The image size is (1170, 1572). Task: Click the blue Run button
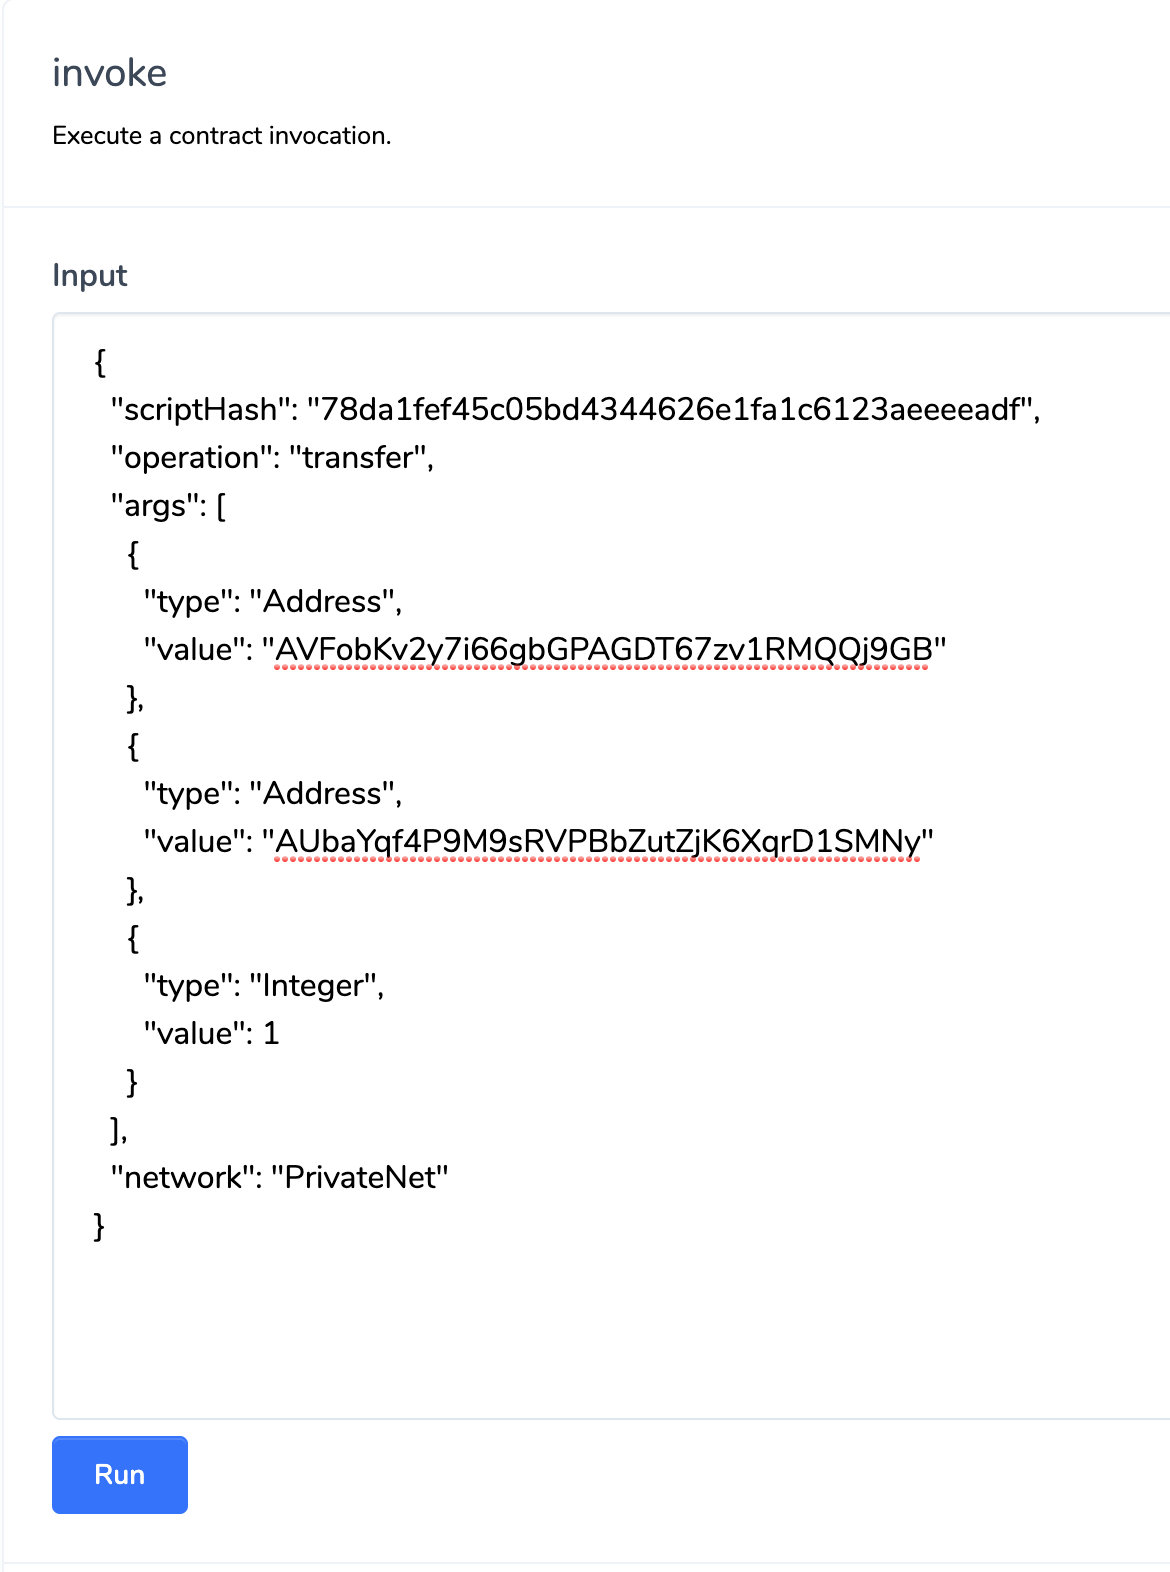tap(119, 1474)
